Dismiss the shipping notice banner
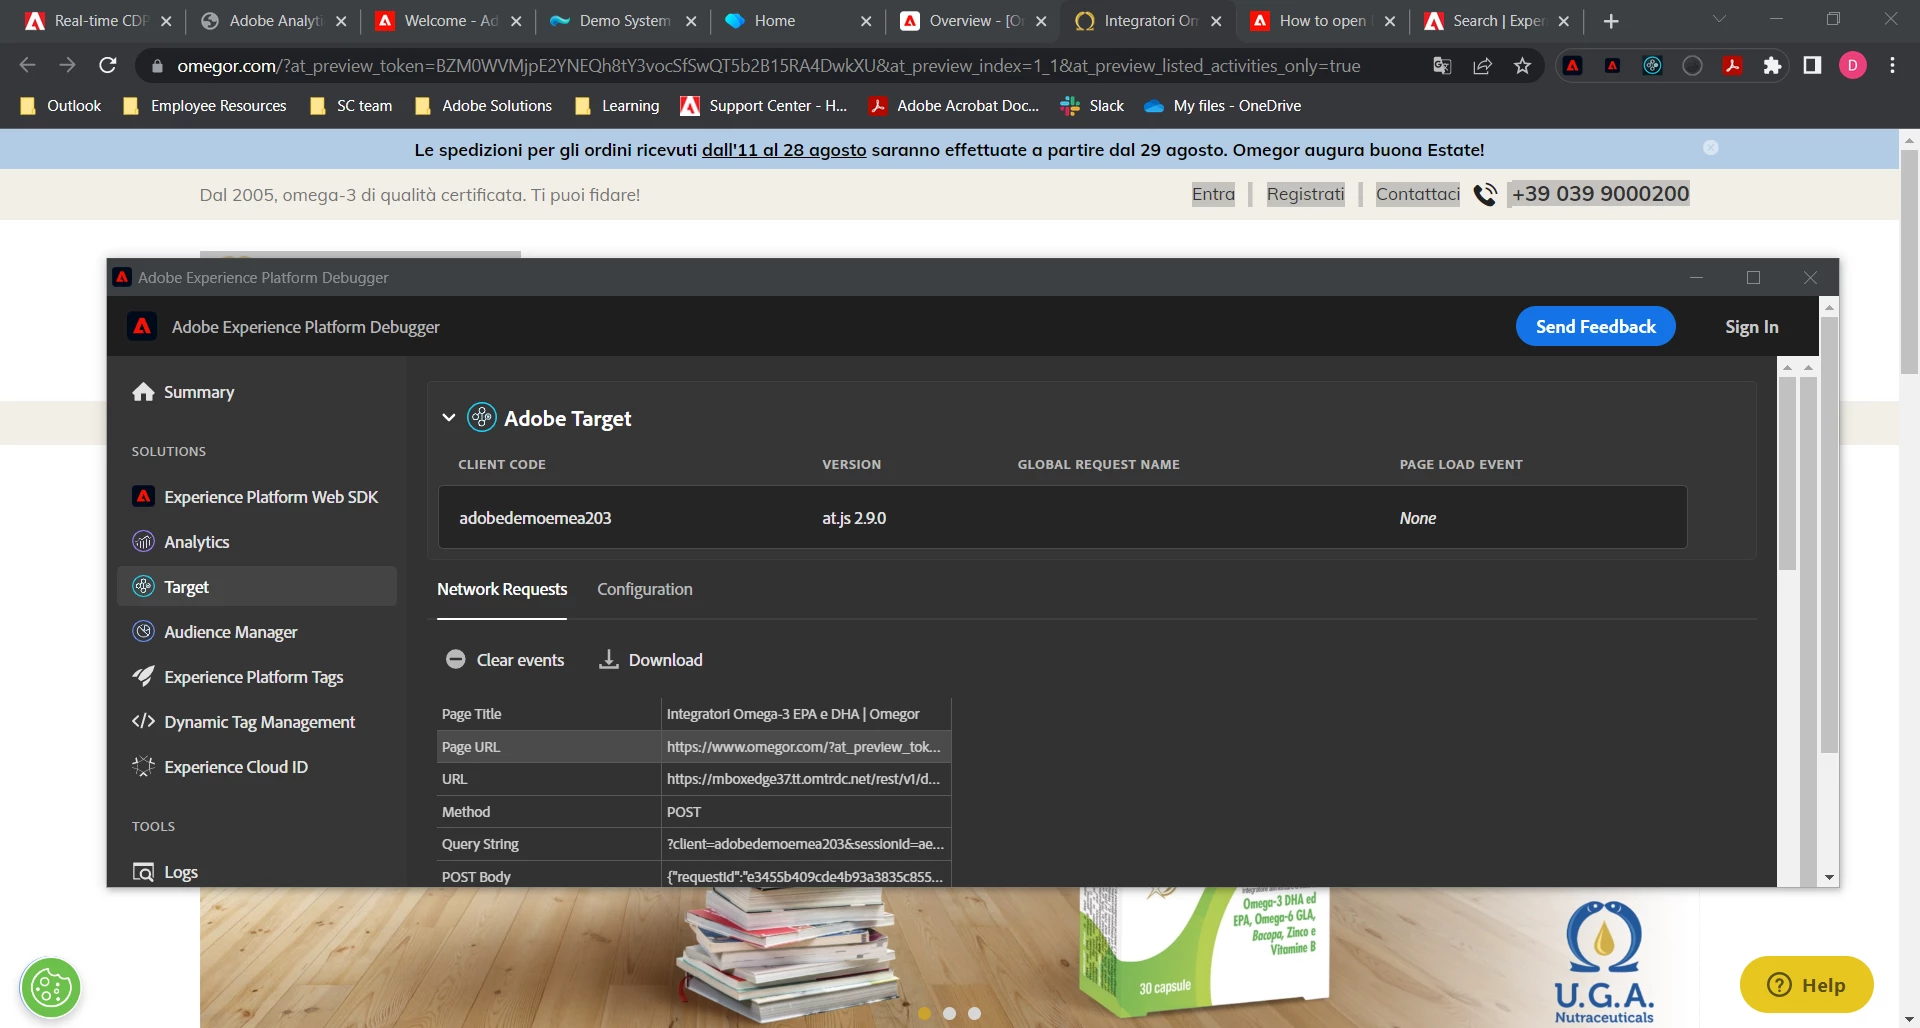Viewport: 1920px width, 1028px height. [x=1711, y=147]
